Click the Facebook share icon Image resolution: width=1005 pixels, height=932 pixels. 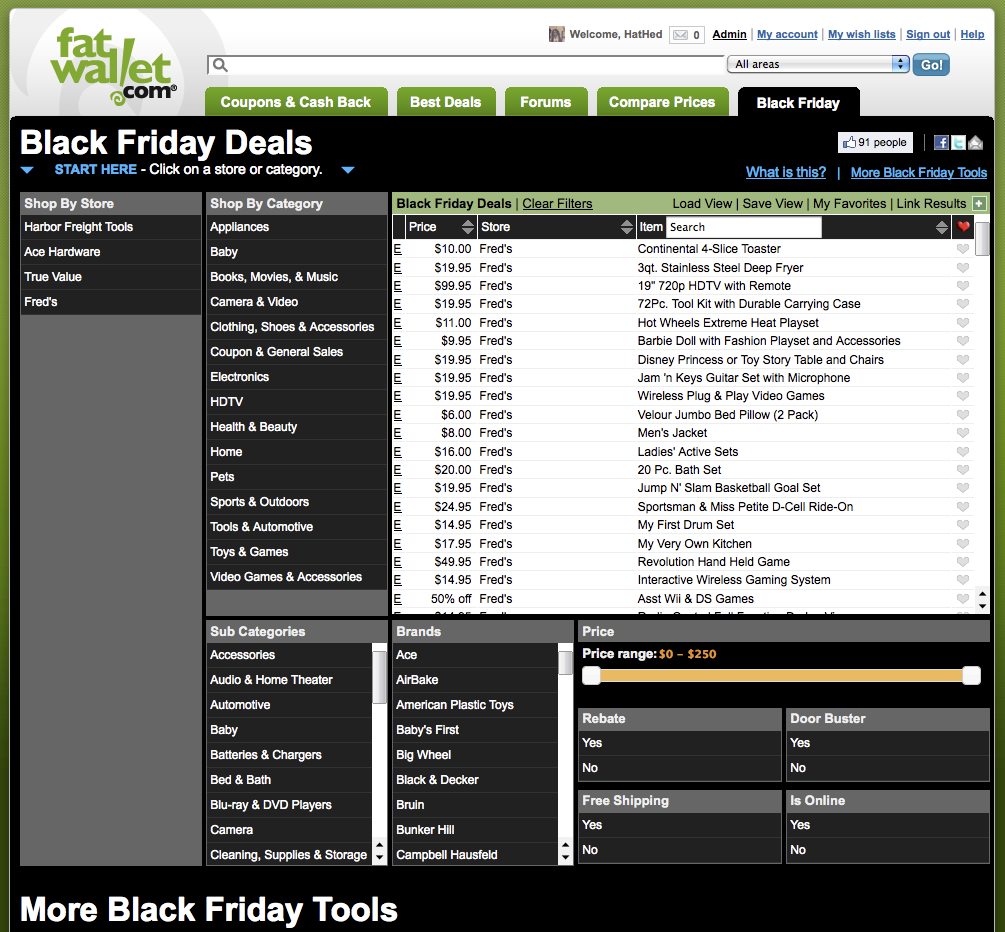coord(941,142)
